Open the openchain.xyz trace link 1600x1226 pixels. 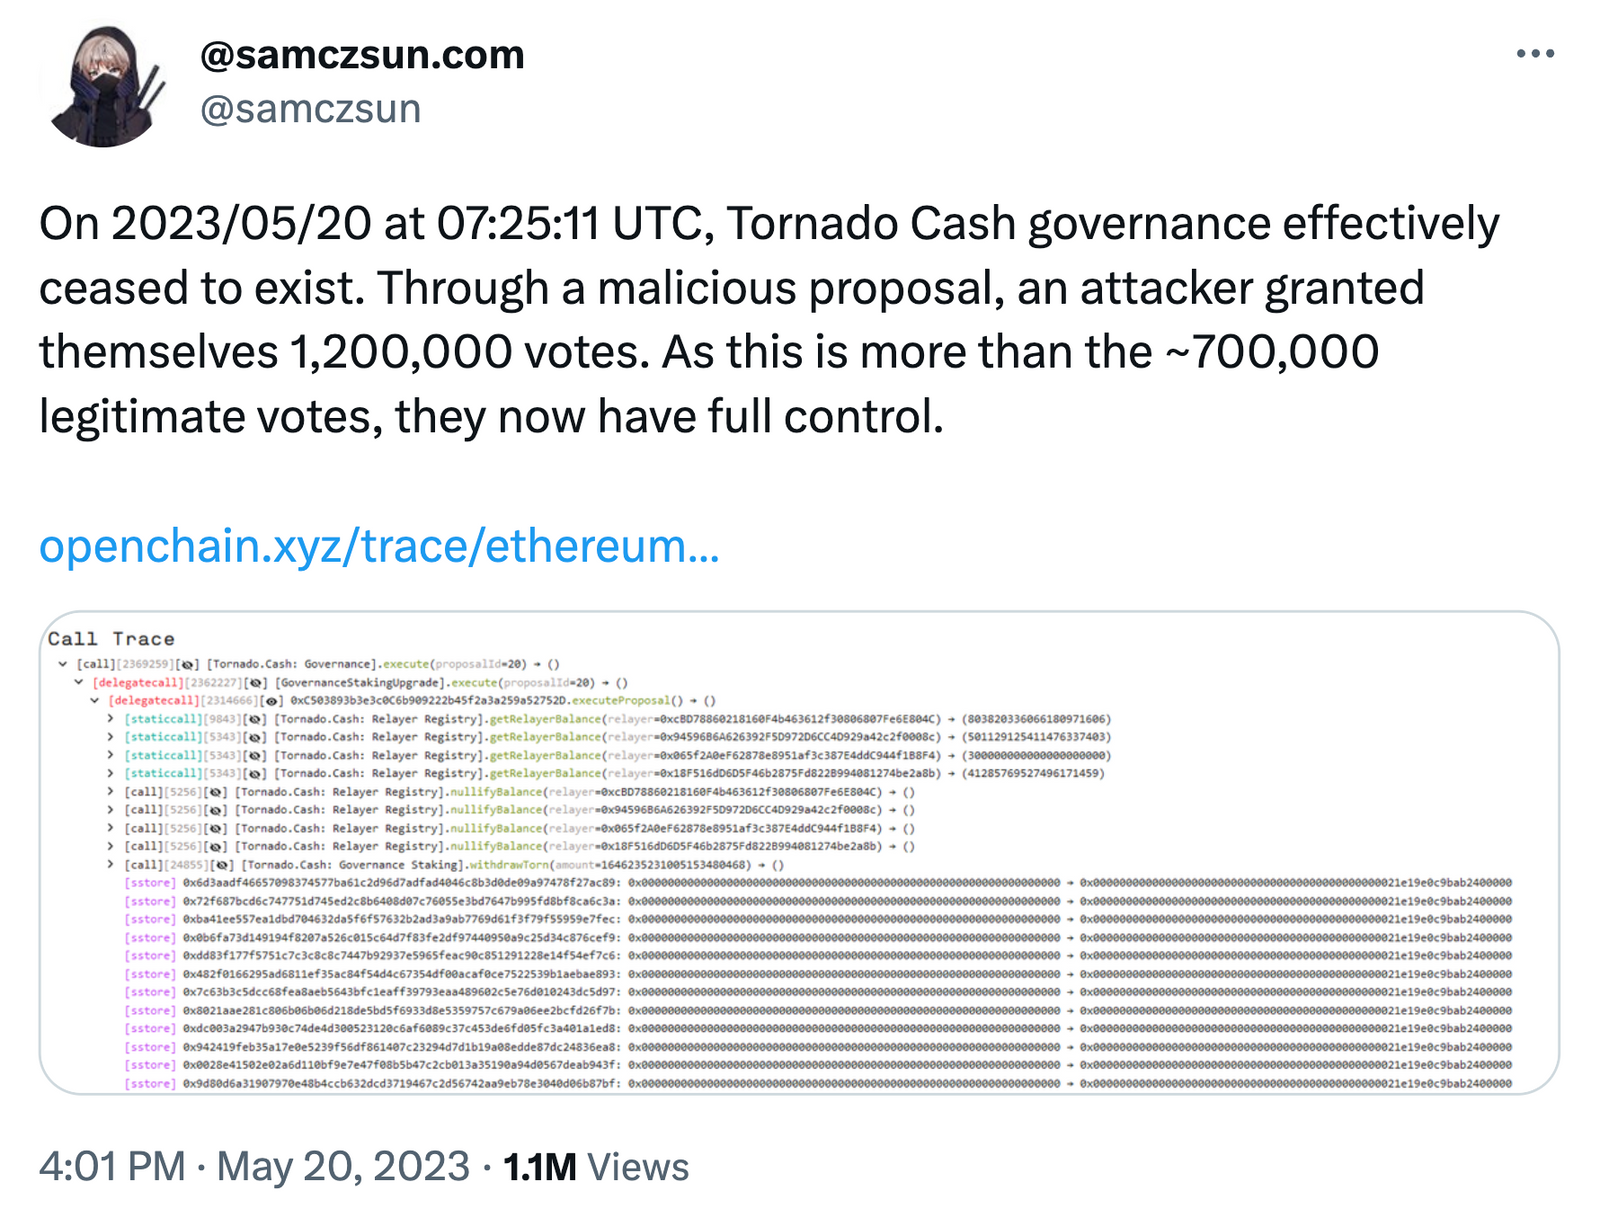pyautogui.click(x=379, y=547)
